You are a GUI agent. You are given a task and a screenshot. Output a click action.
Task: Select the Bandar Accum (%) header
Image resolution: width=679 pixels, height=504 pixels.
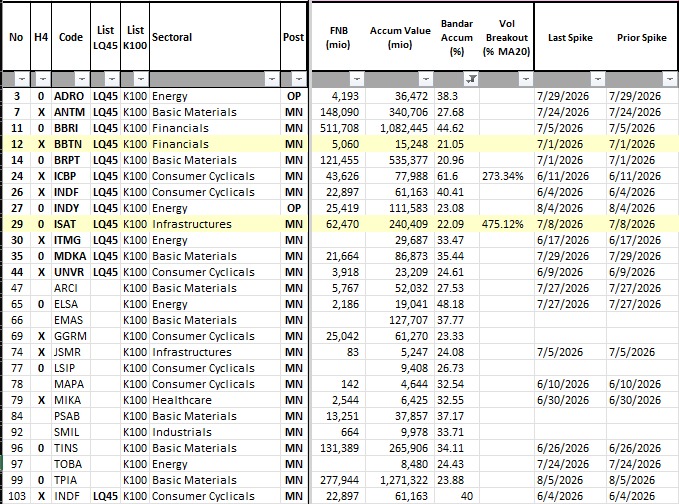pos(456,37)
